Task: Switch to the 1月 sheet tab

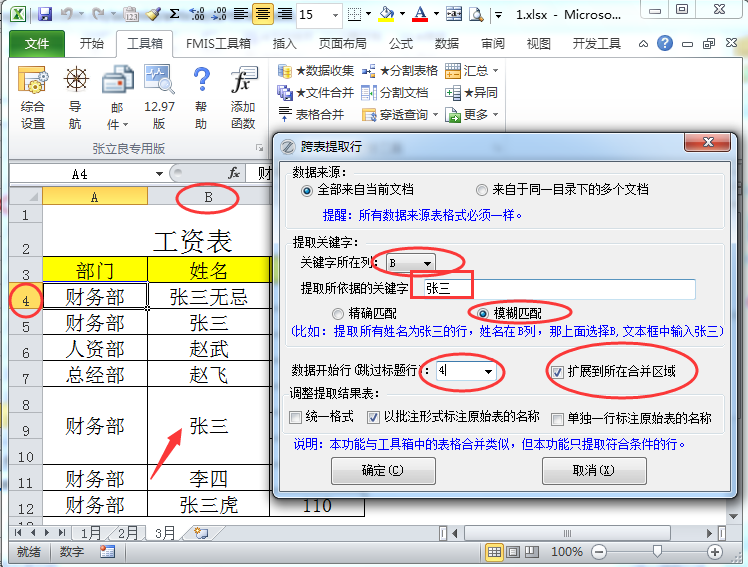Action: point(91,533)
